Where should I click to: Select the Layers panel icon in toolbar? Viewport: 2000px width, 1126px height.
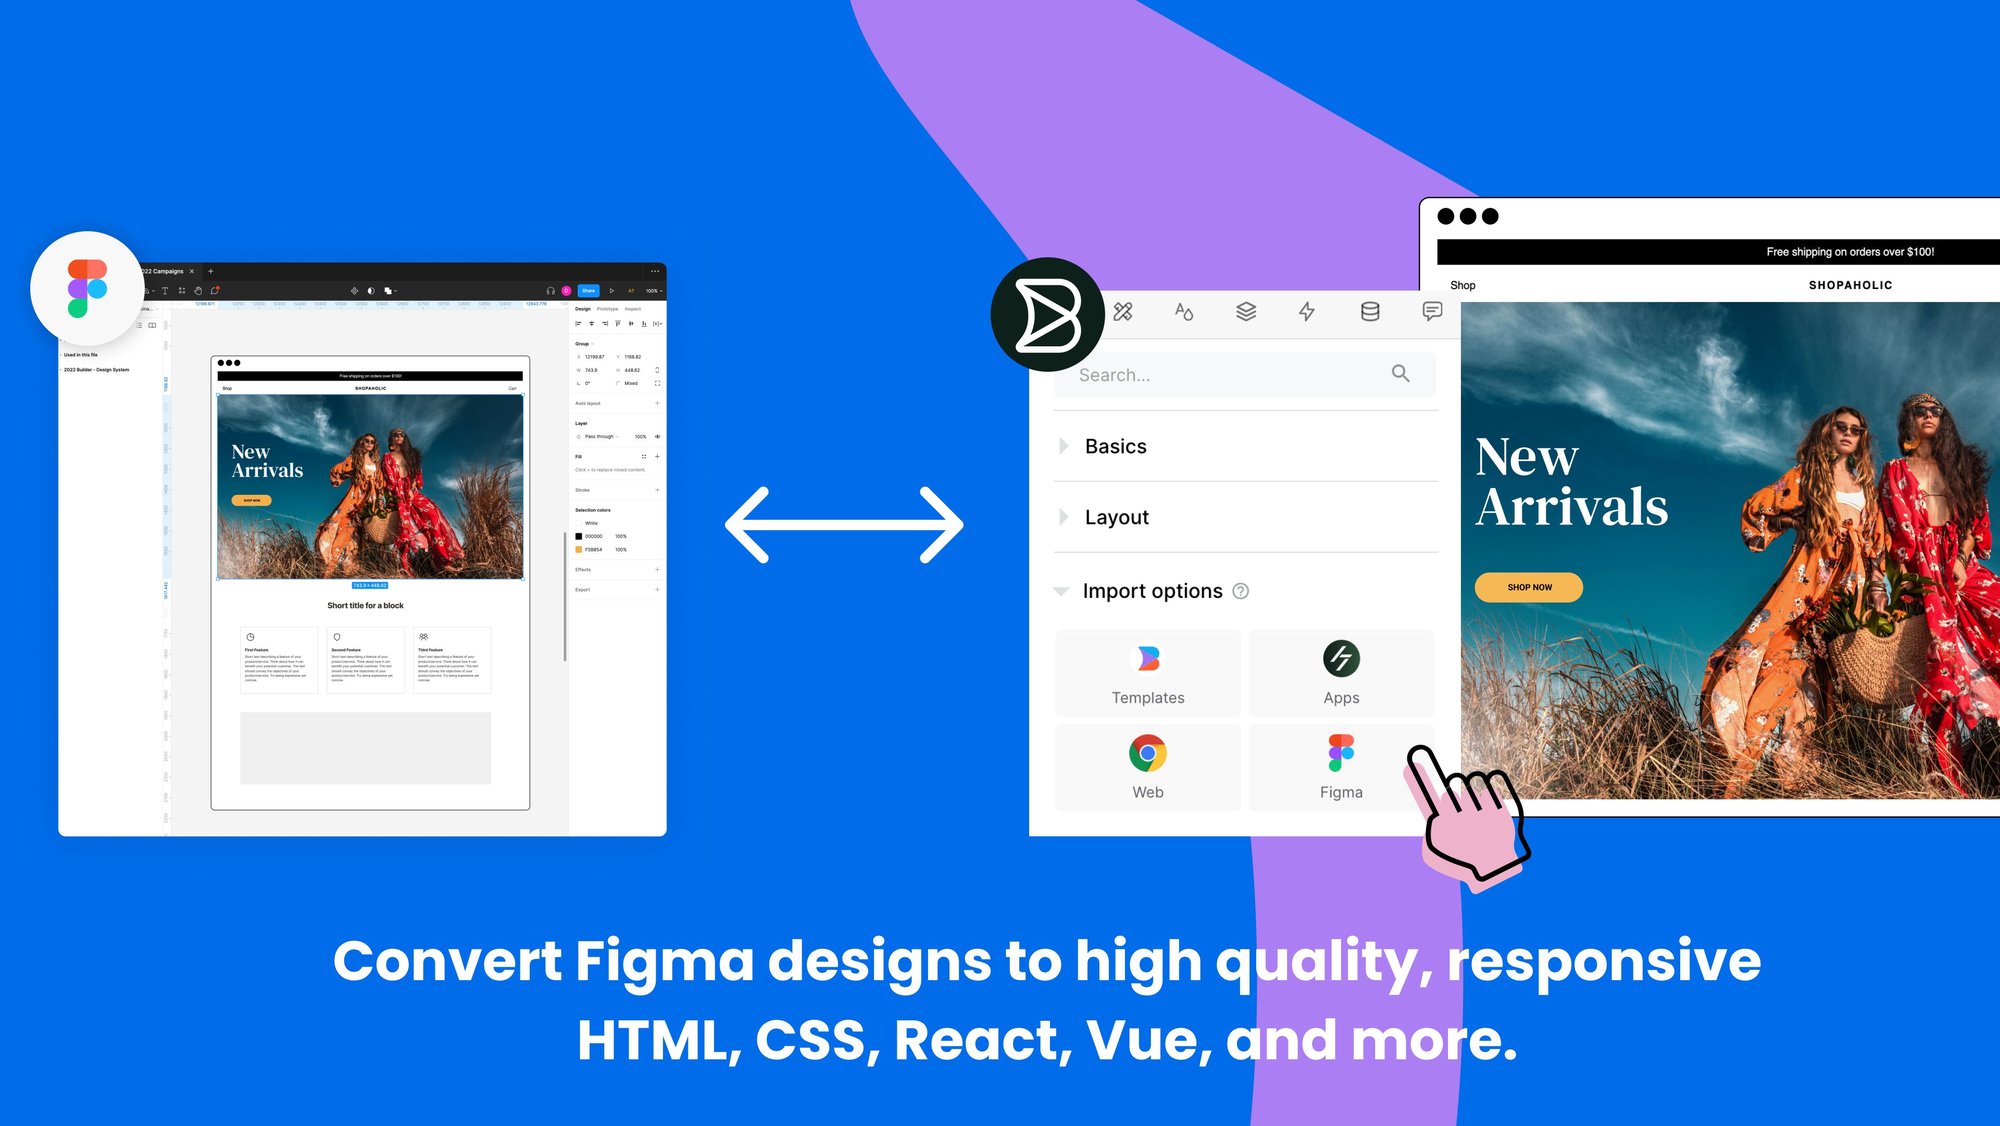pyautogui.click(x=1245, y=310)
